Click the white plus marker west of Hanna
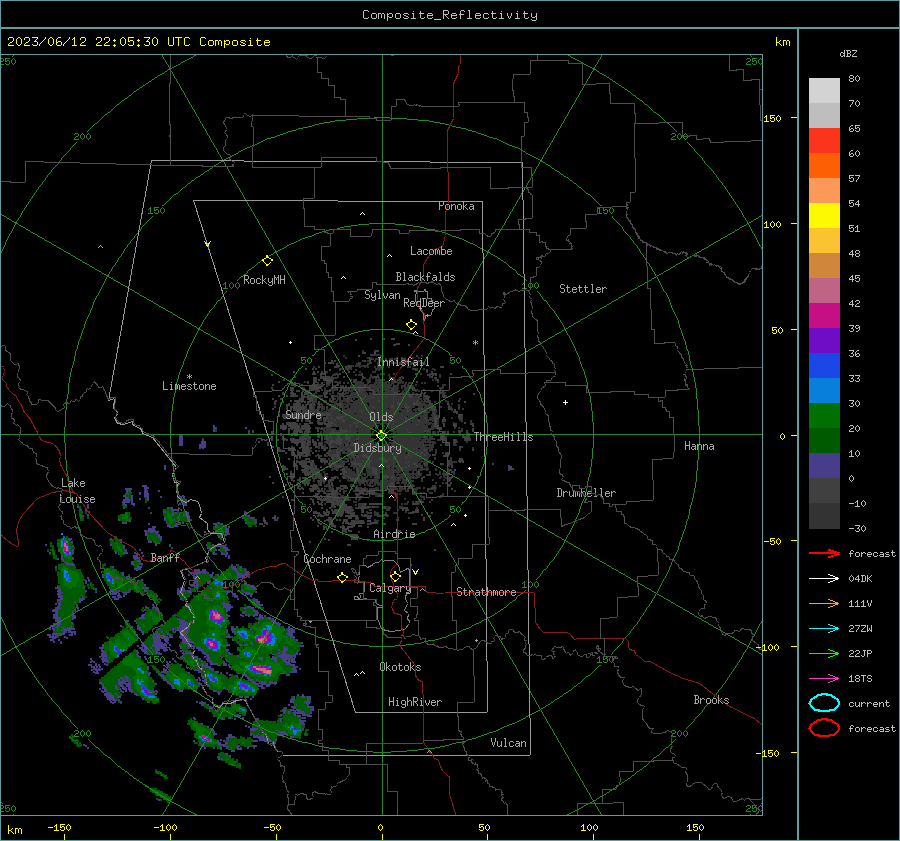 (x=565, y=402)
